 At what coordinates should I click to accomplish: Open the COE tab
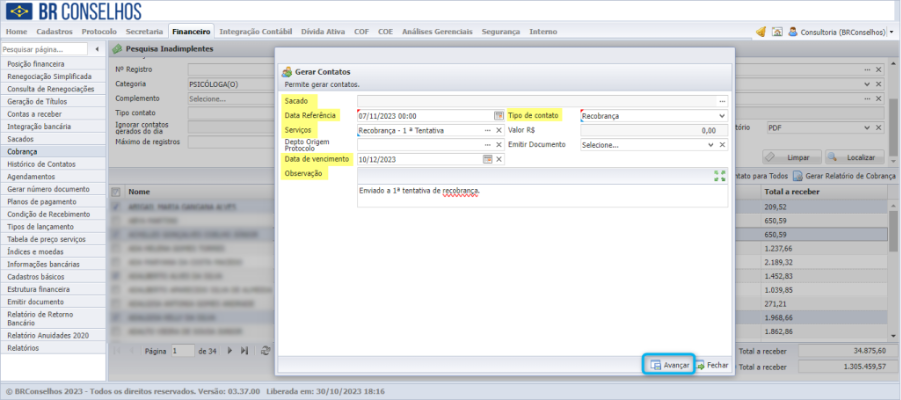(x=386, y=32)
